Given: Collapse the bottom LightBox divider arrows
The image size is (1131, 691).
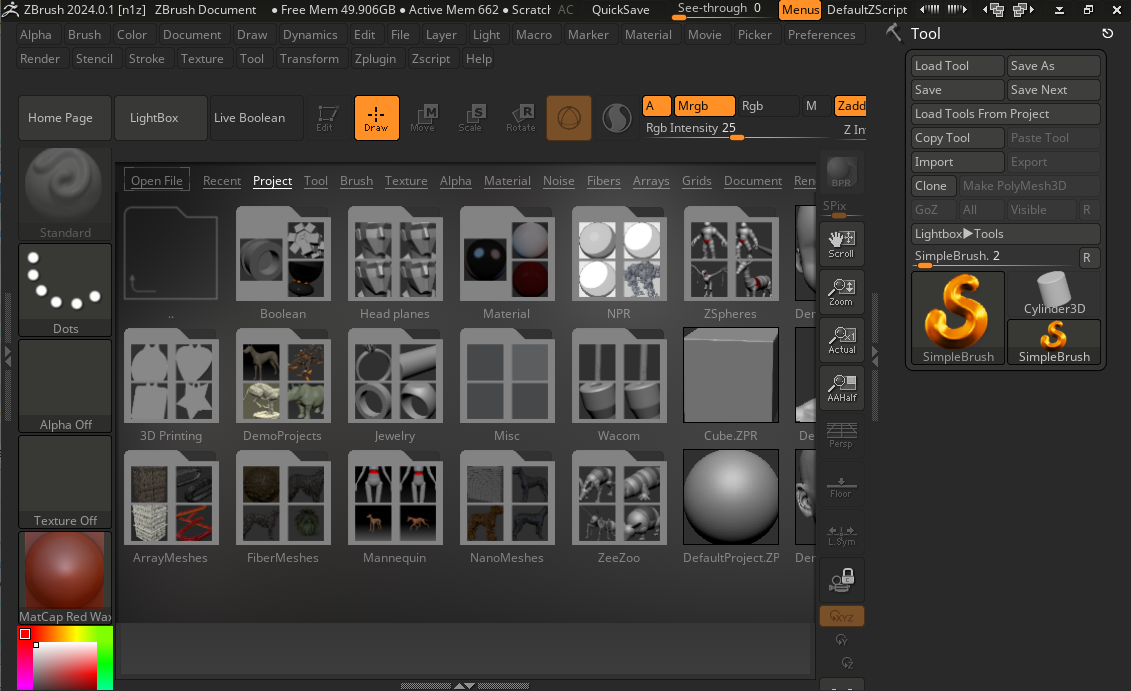Looking at the screenshot, I should 464,686.
